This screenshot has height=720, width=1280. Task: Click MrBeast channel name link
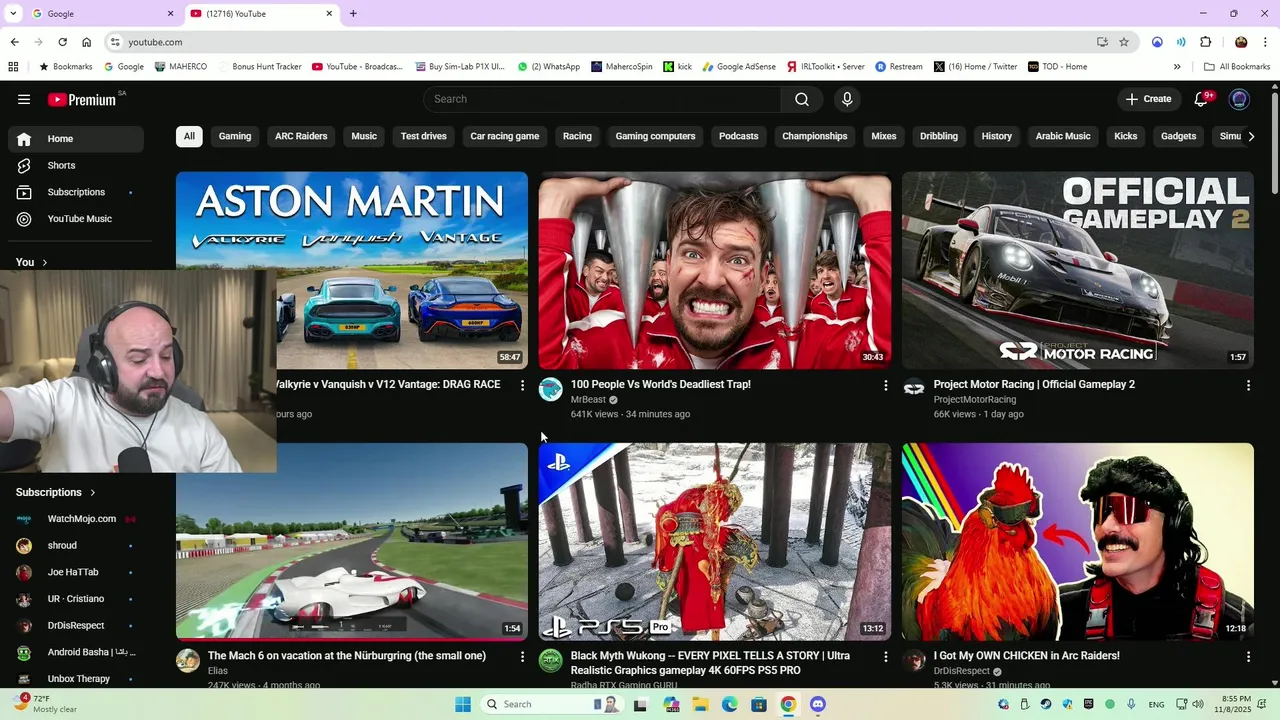(x=588, y=400)
